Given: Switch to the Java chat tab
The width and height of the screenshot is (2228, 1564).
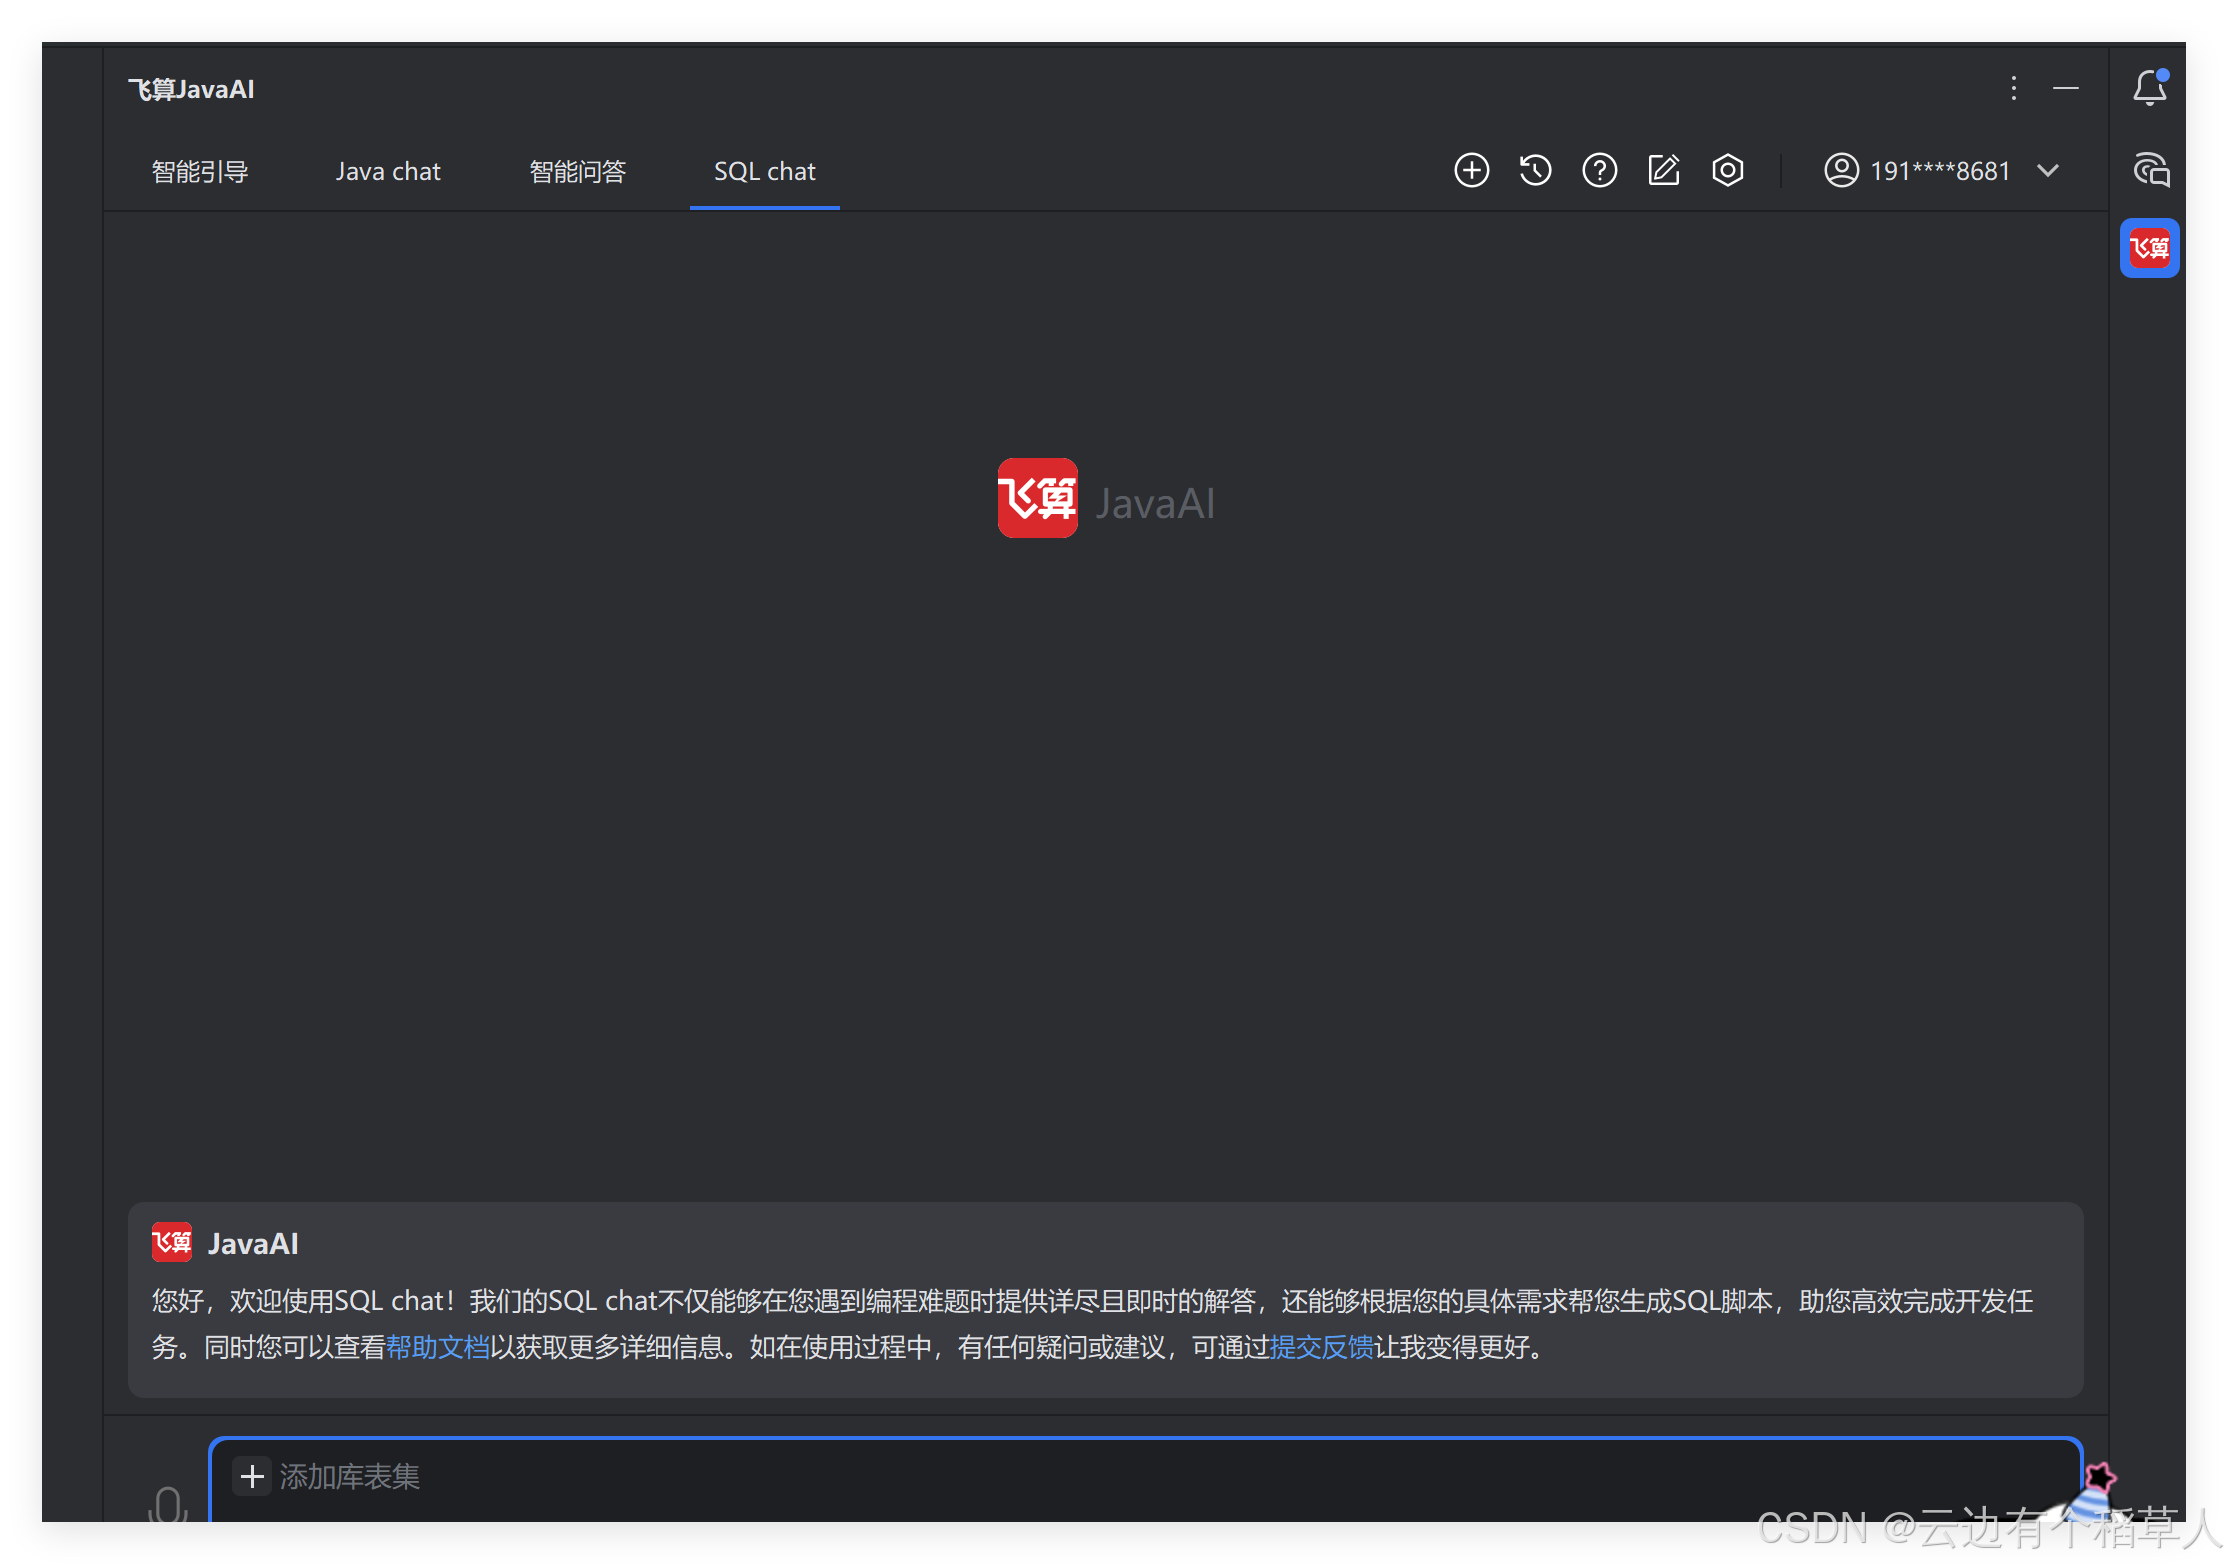Looking at the screenshot, I should (388, 171).
